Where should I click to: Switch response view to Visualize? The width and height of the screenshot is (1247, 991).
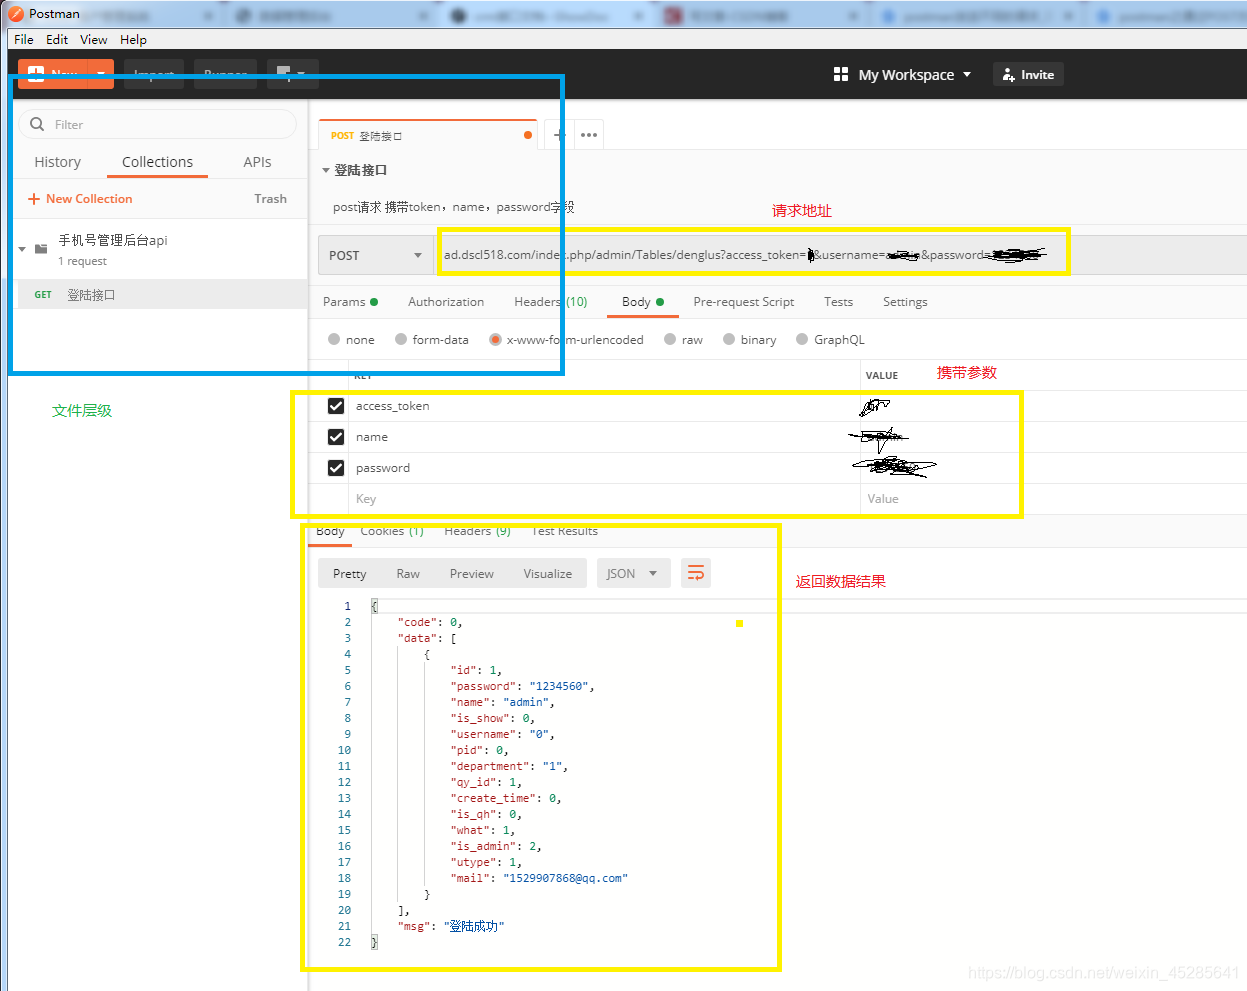[548, 573]
